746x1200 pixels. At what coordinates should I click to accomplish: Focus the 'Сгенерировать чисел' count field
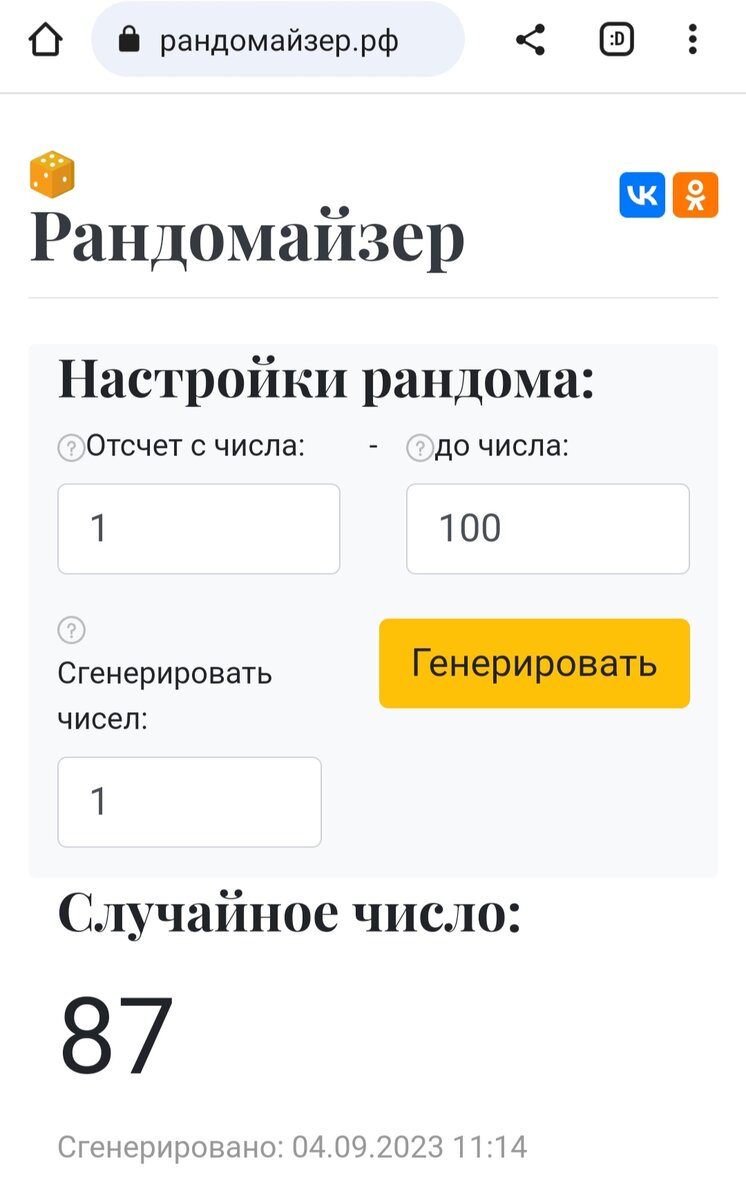pyautogui.click(x=190, y=802)
